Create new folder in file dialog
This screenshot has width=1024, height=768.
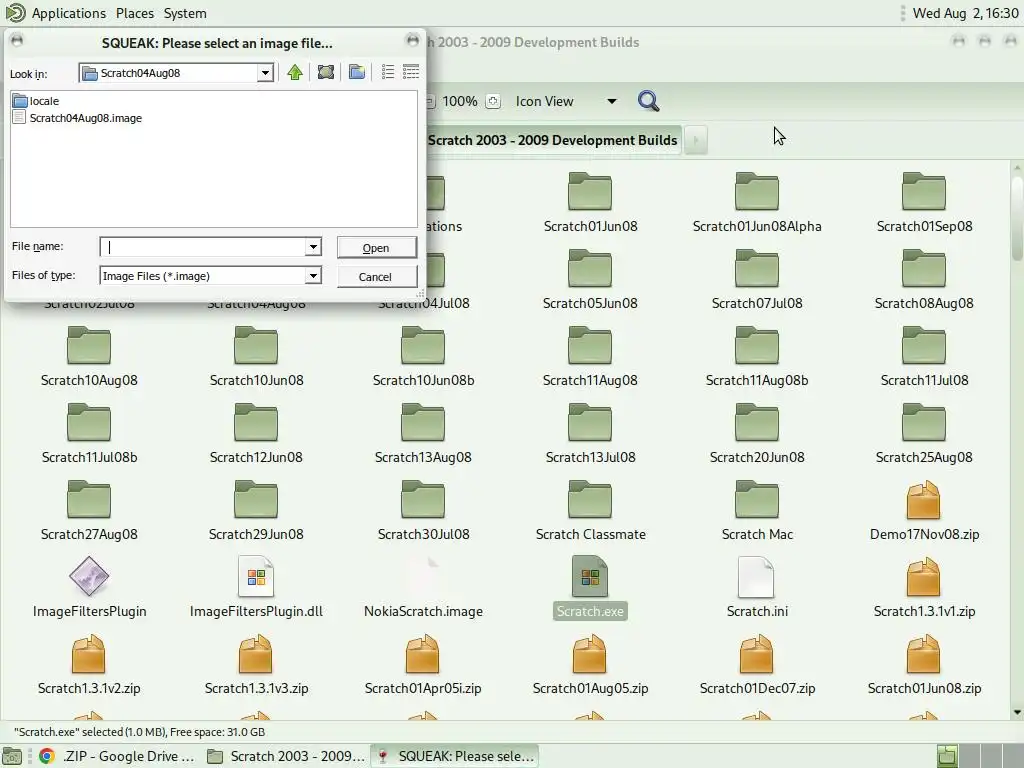[x=357, y=72]
